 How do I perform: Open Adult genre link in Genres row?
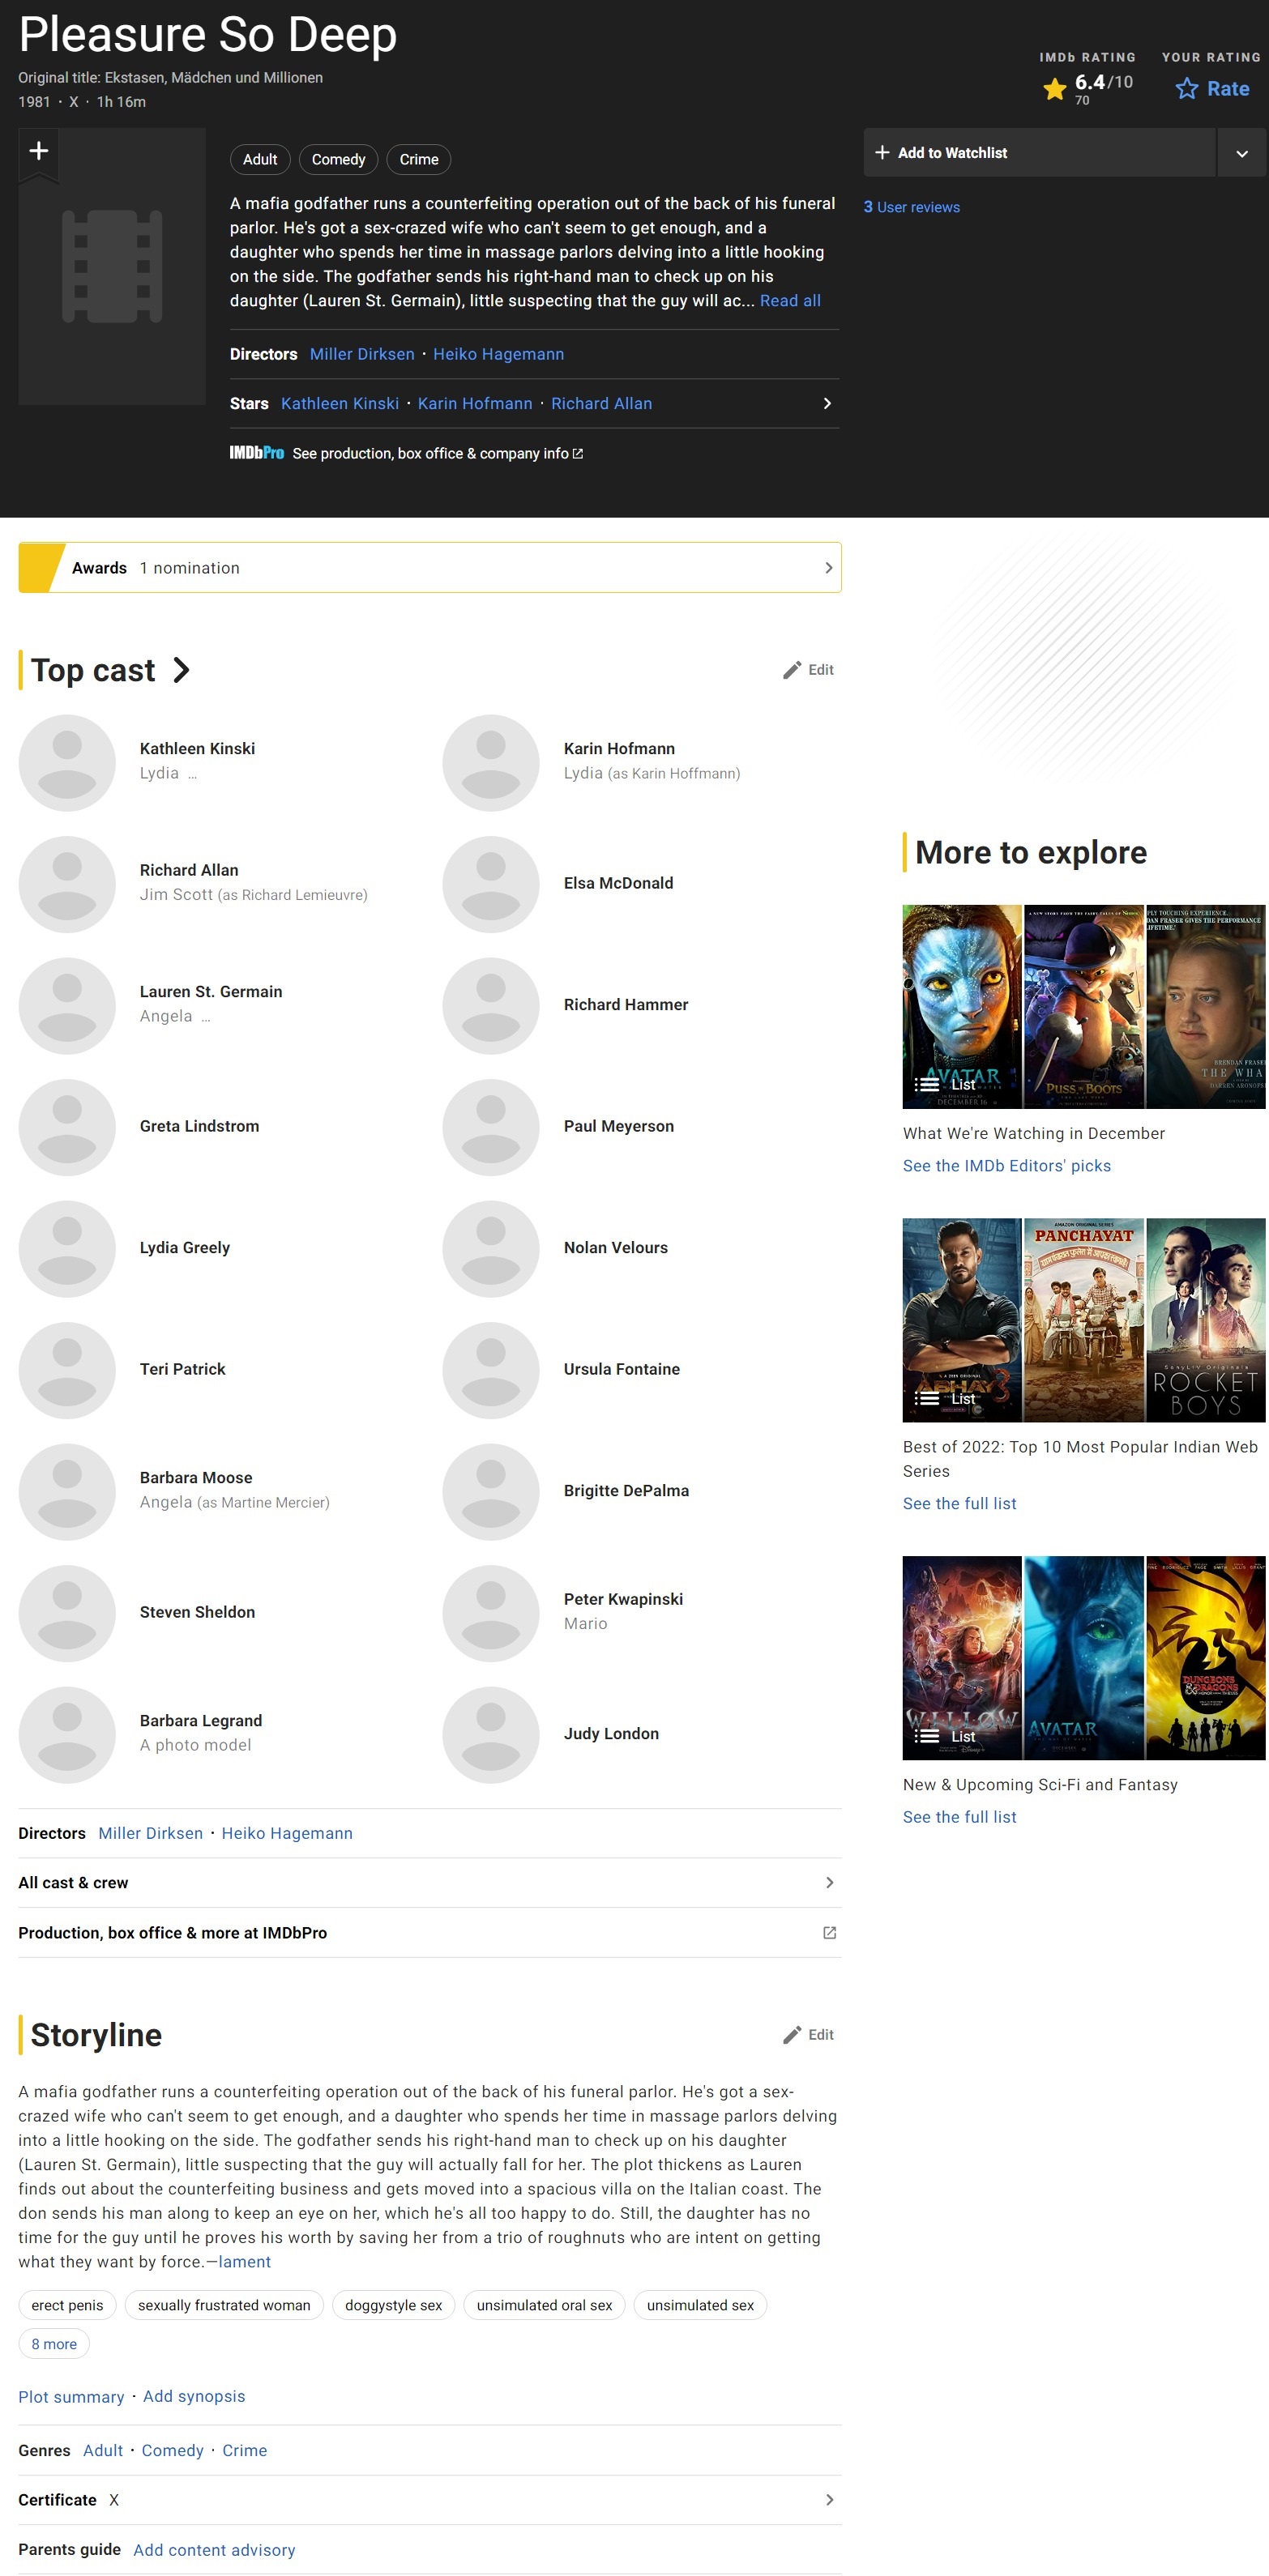tap(103, 2451)
